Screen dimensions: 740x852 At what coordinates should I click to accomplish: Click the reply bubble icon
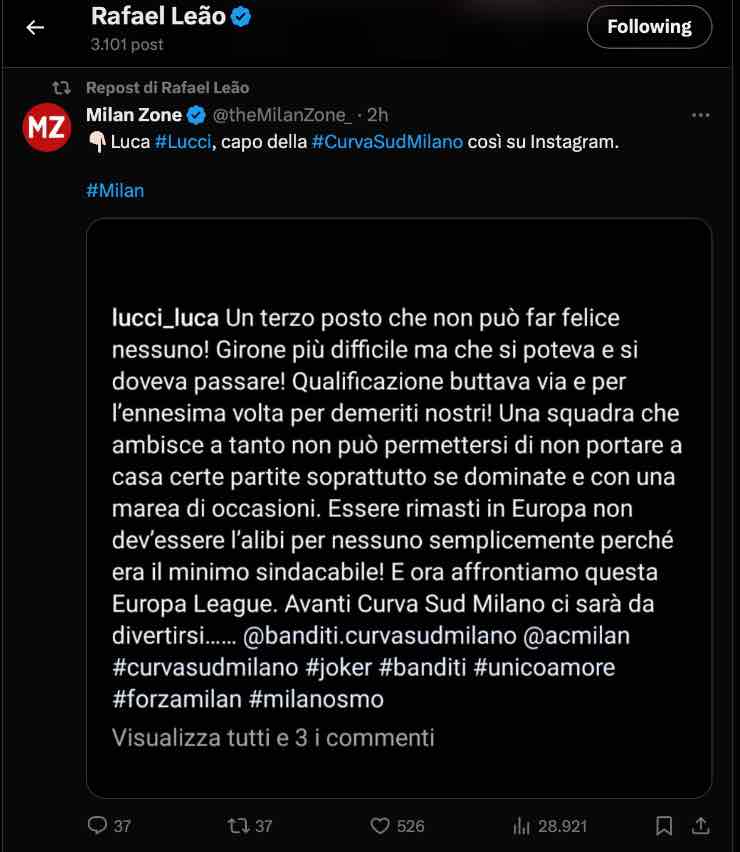pyautogui.click(x=95, y=826)
